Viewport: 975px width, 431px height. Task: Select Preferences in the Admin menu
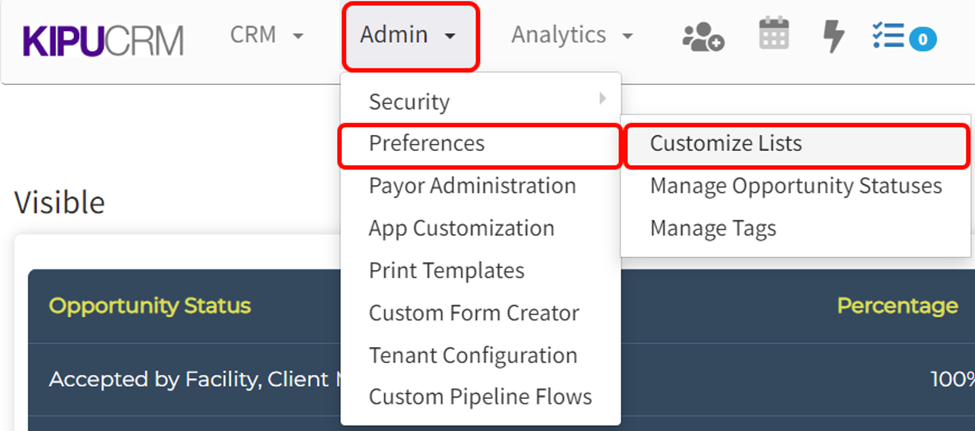[427, 144]
